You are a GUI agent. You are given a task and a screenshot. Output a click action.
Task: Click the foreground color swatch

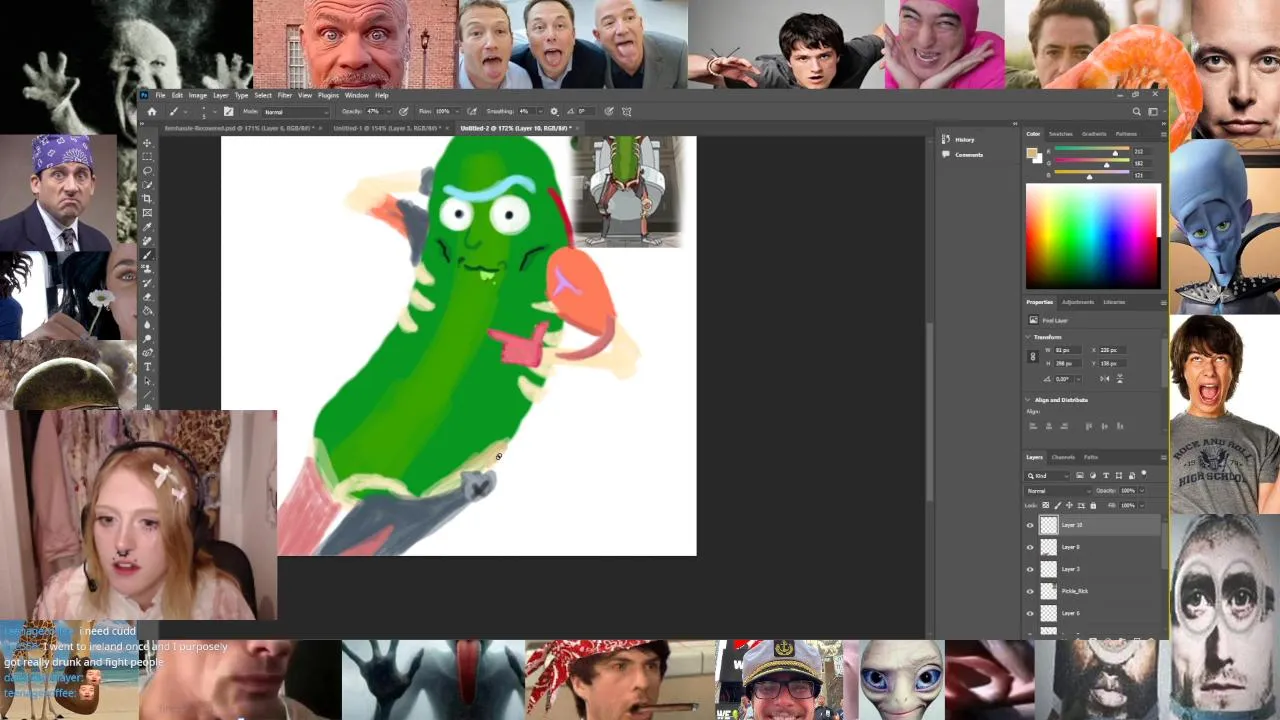click(x=1031, y=153)
